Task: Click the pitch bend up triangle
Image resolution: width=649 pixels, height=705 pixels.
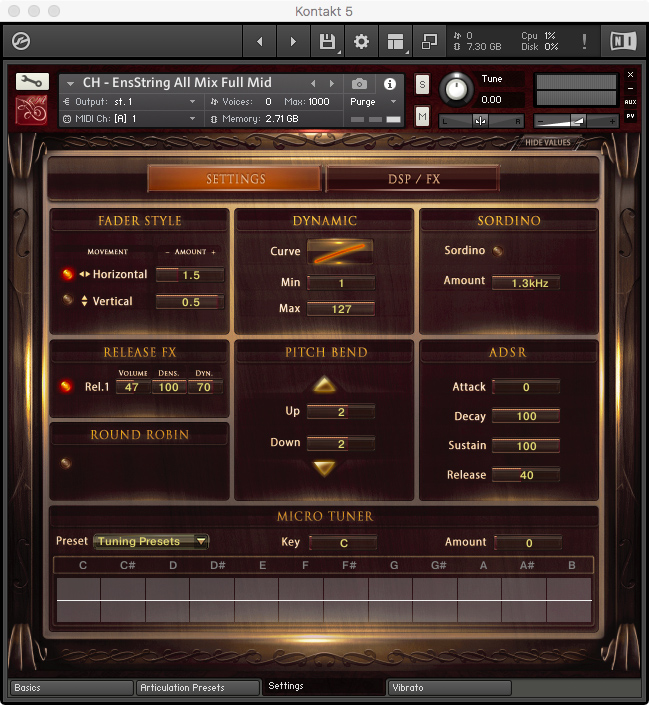Action: 324,385
